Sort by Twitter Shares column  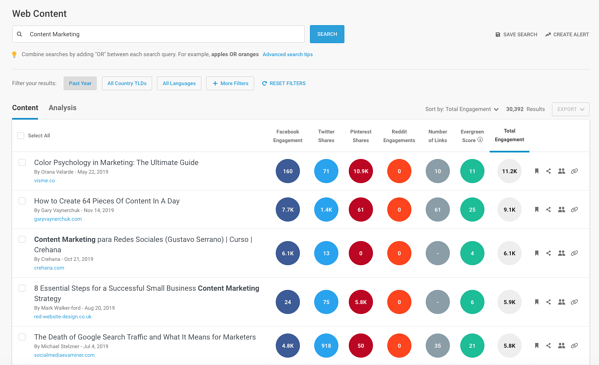point(326,136)
